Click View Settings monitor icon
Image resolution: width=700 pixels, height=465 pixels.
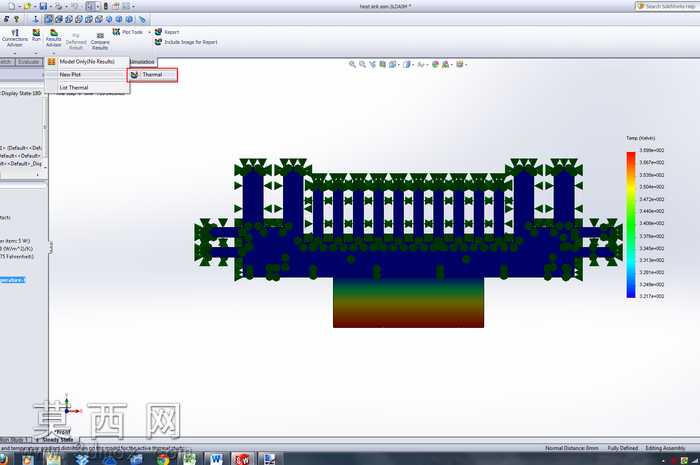(460, 64)
